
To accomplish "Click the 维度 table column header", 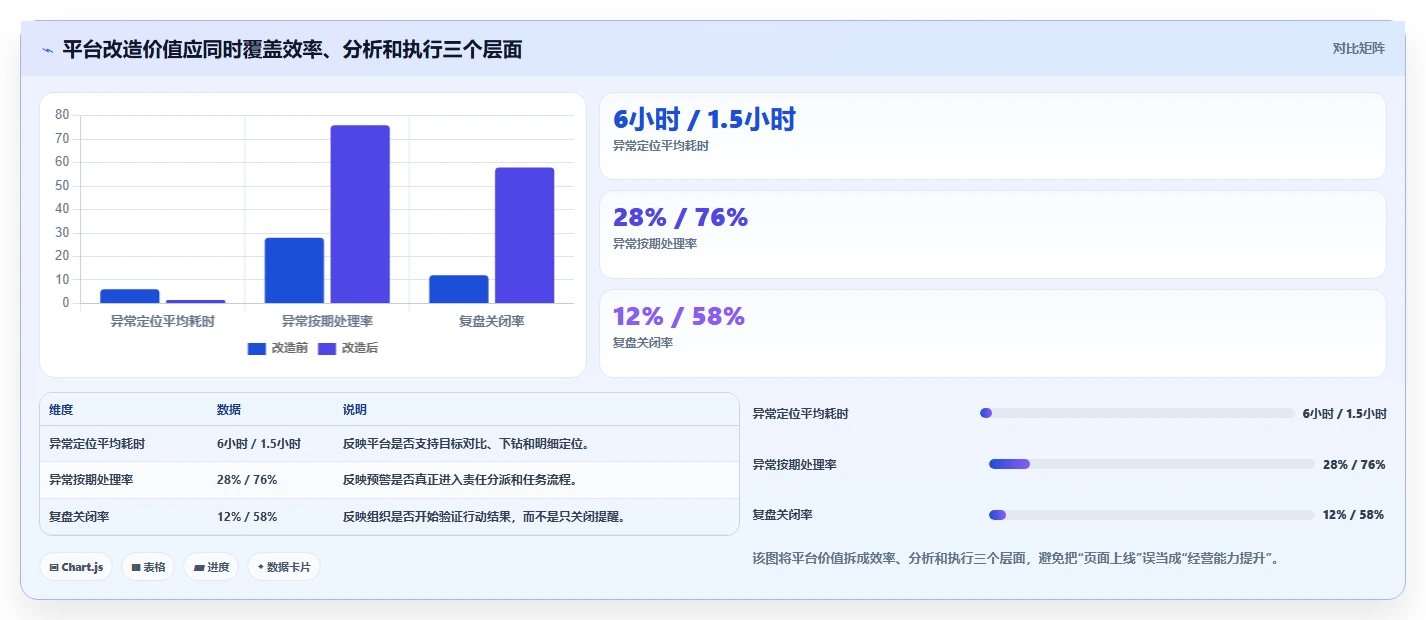I will (61, 410).
